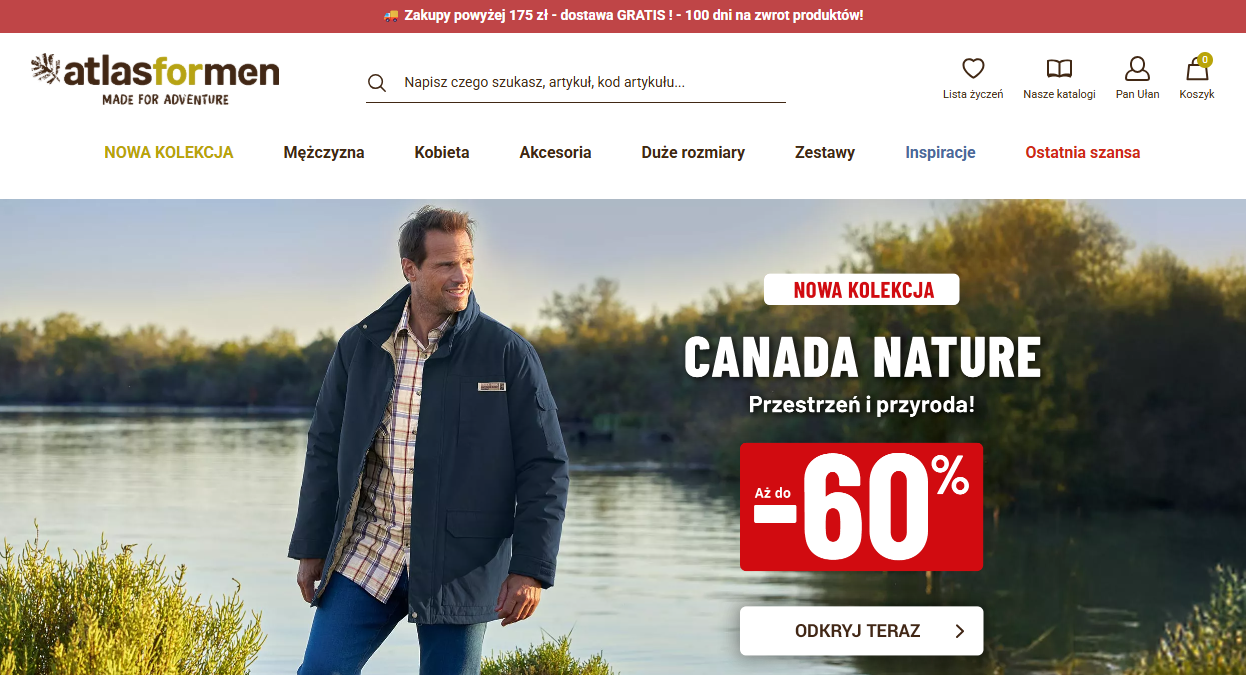
Task: Open the Ostatnia szansa section
Action: tap(1082, 153)
